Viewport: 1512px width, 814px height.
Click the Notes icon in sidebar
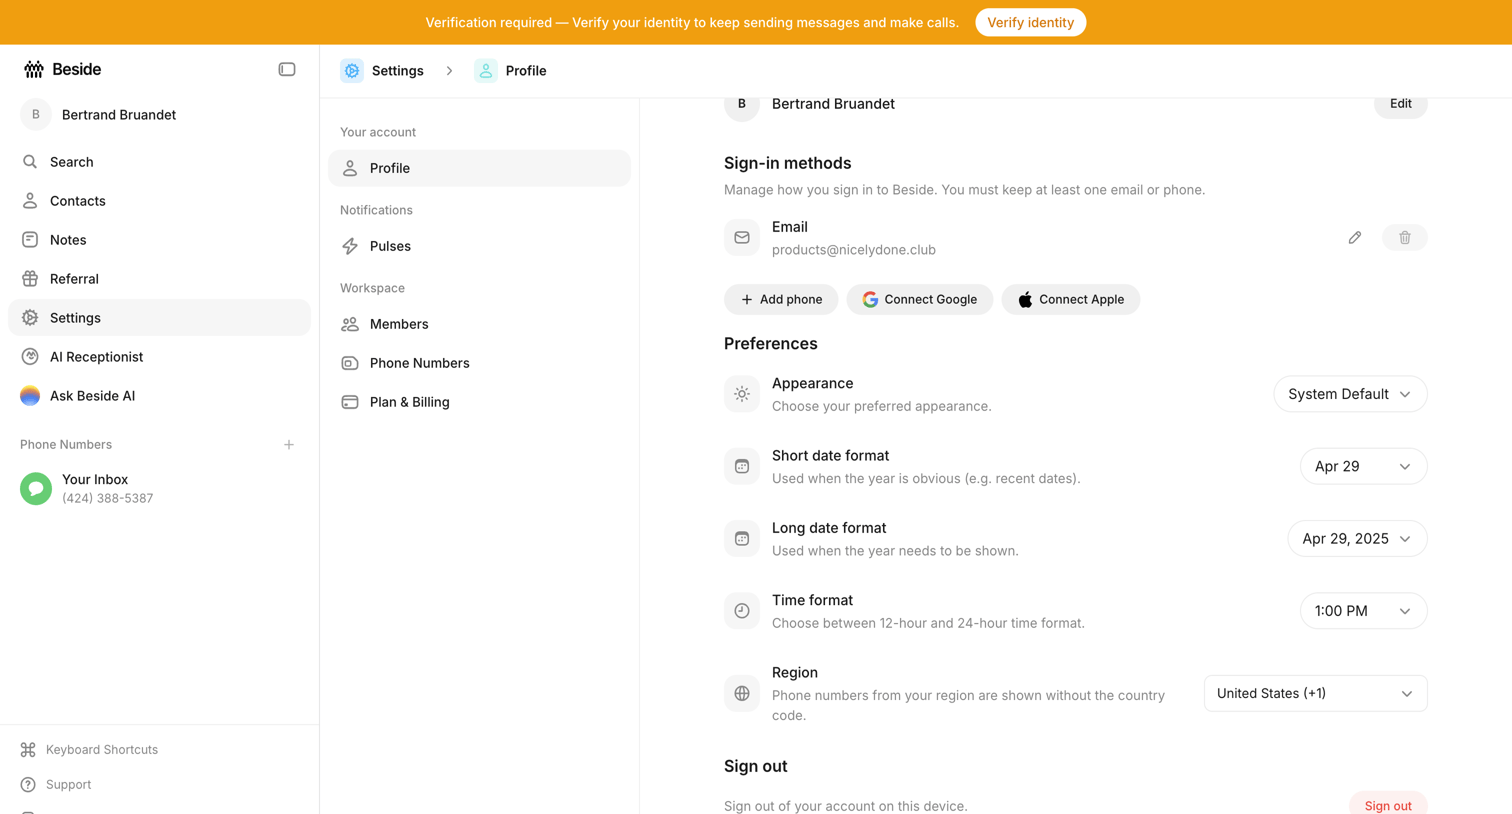(x=30, y=240)
